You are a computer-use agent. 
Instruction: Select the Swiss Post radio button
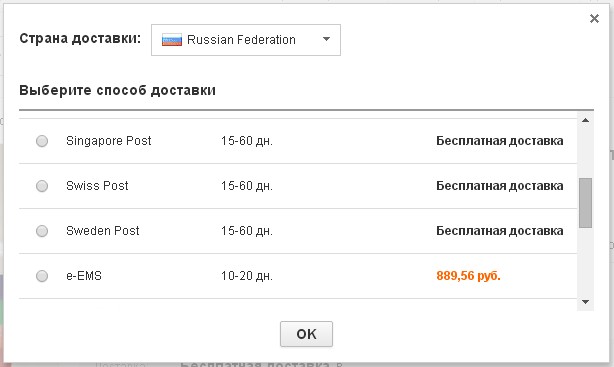[x=42, y=186]
